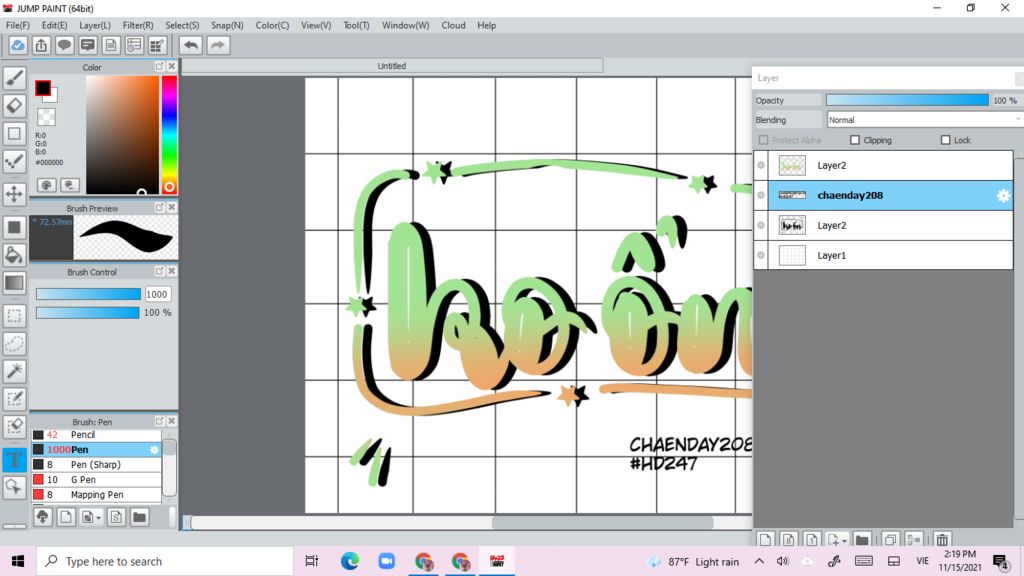1024x576 pixels.
Task: Enable the Lock checkbox
Action: tap(946, 140)
